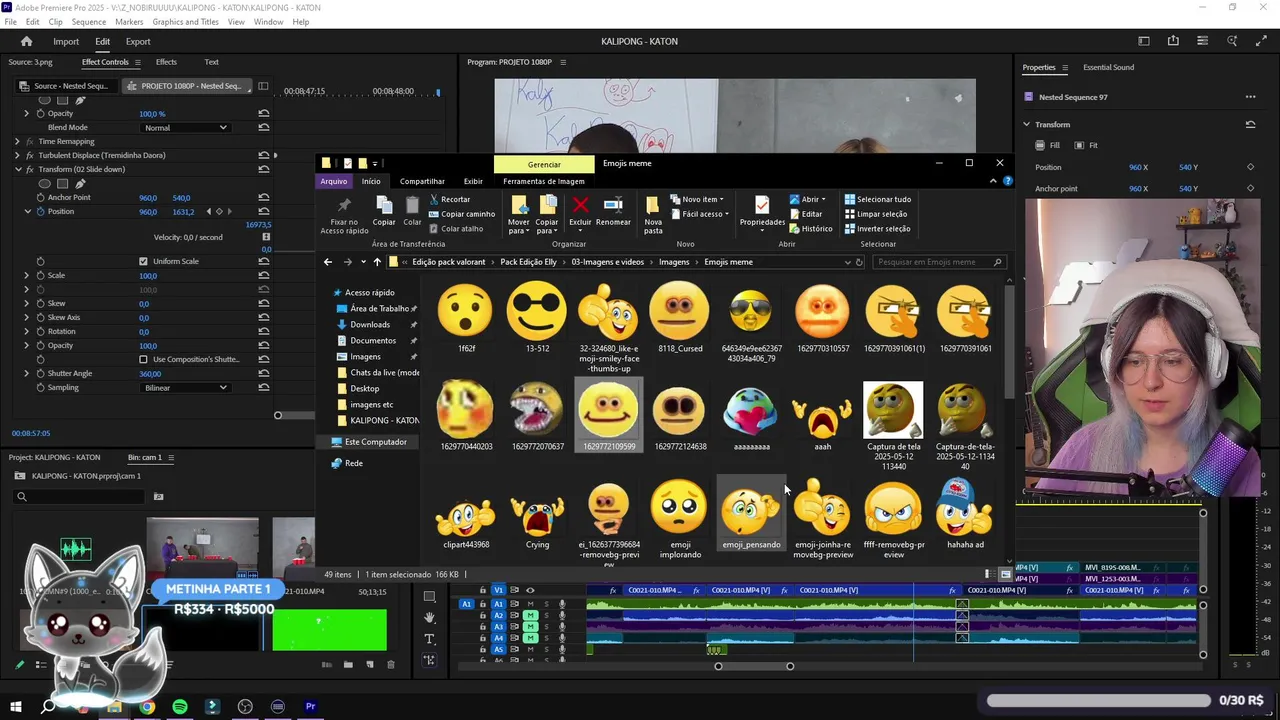Image resolution: width=1280 pixels, height=720 pixels.
Task: Click Histórico in the Abrir group
Action: [810, 228]
